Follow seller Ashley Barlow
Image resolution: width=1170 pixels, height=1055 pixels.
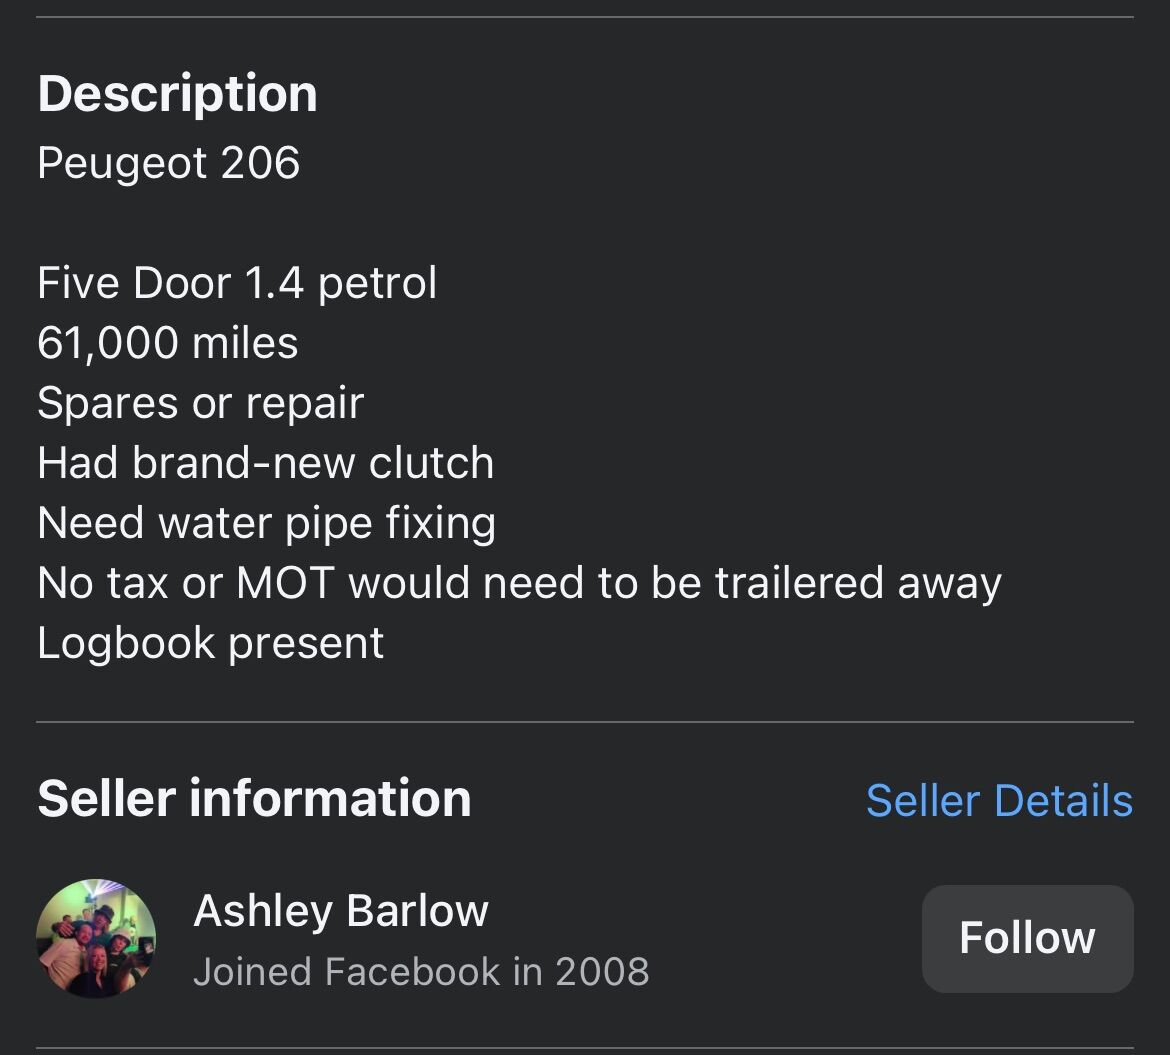pos(1027,938)
